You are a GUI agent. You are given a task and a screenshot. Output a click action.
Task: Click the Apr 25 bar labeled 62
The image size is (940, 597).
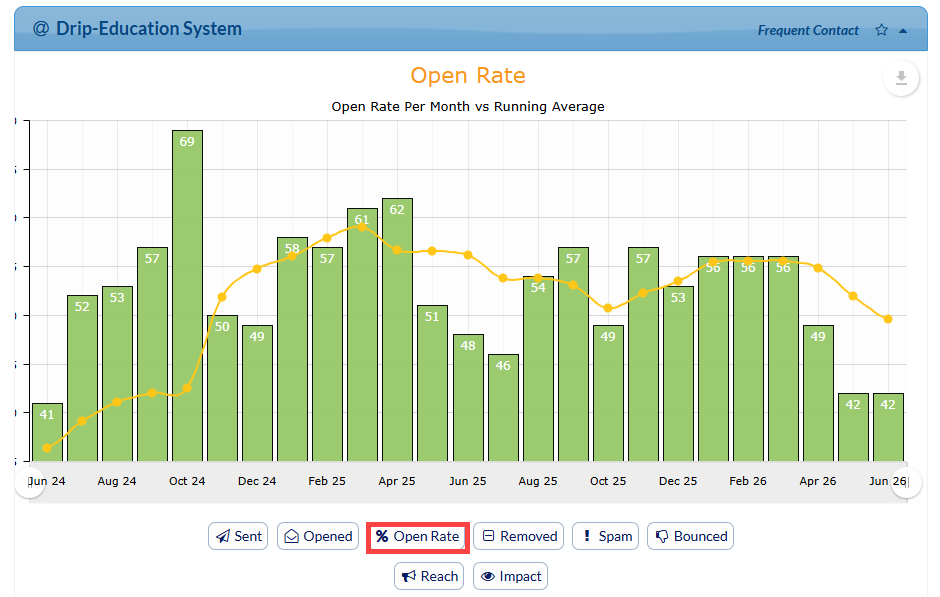coord(397,330)
